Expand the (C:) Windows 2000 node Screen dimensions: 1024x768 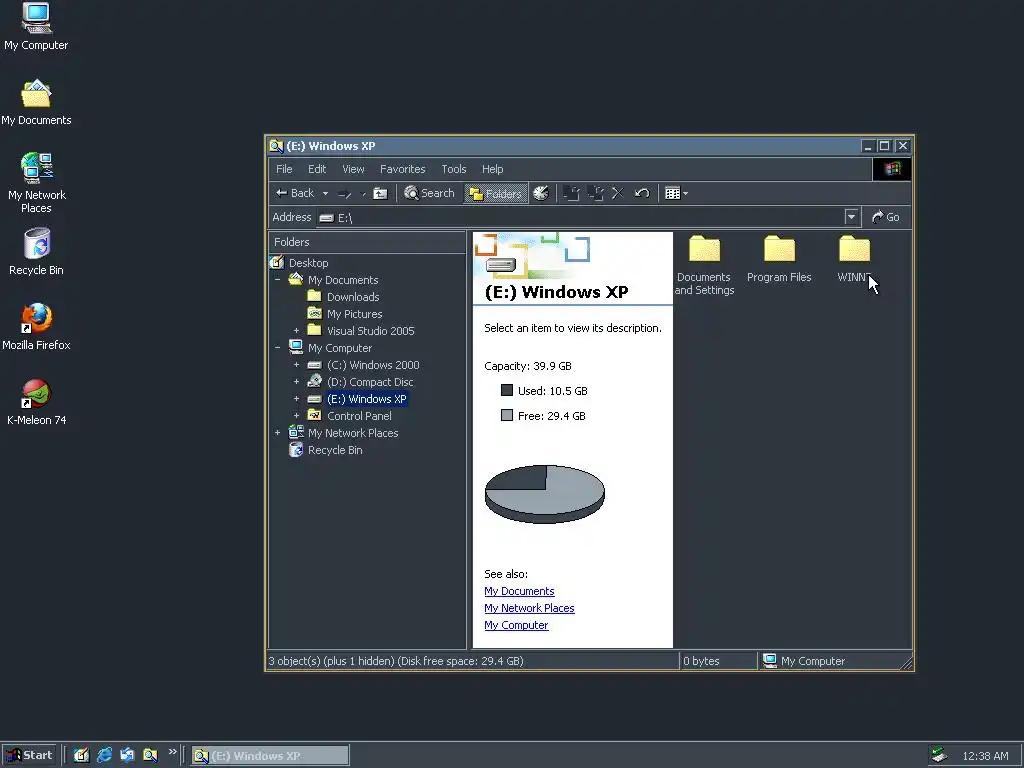[x=296, y=364]
